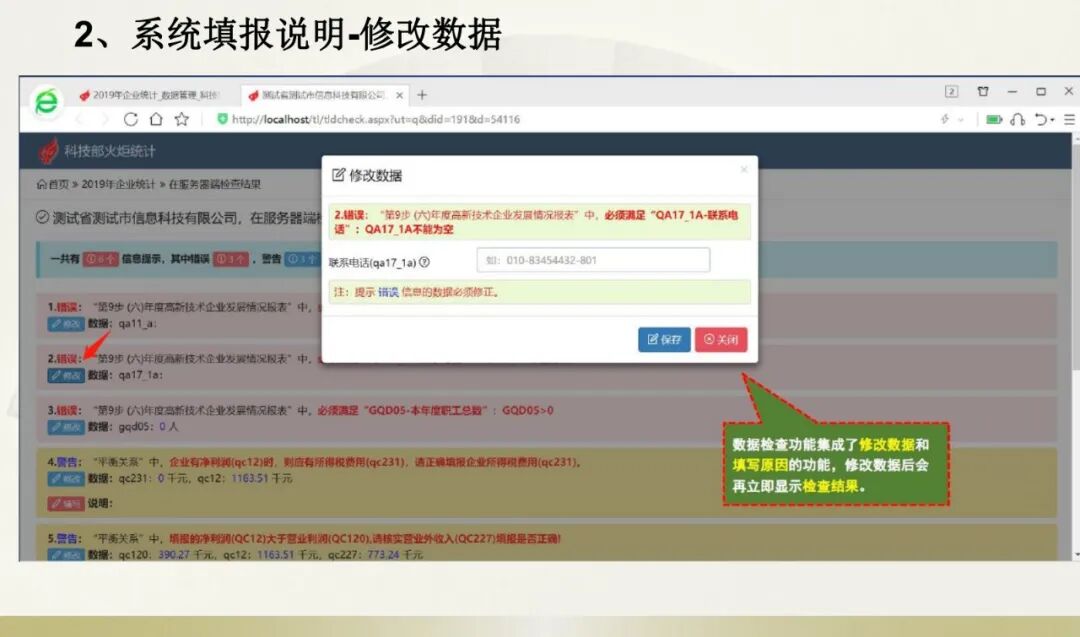Close the 测试省测试市信息科技有限公司 tab
Viewport: 1080px width, 637px height.
point(399,95)
